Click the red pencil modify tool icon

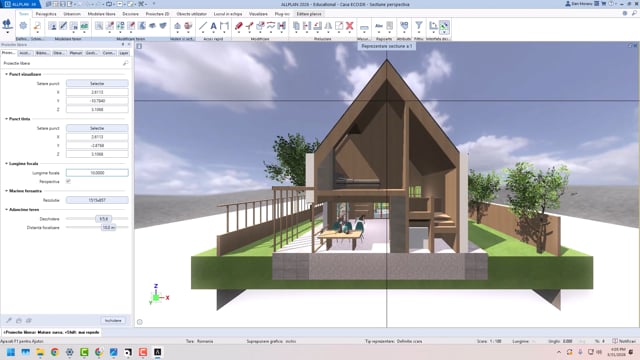click(x=239, y=26)
